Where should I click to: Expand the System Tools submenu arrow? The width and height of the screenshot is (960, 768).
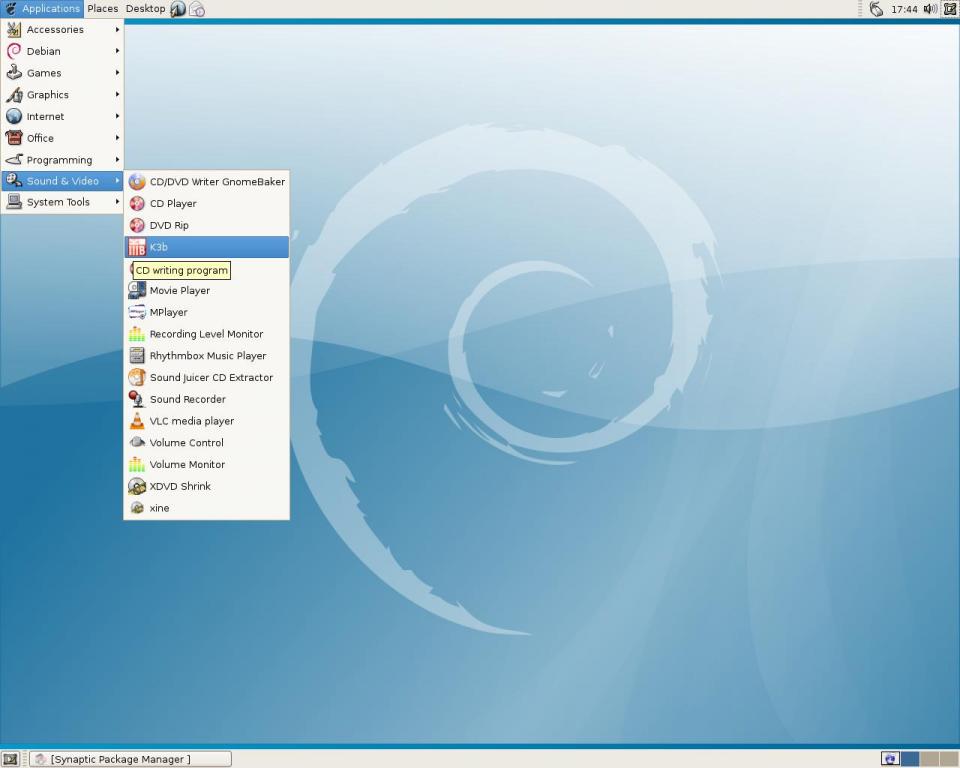[x=117, y=201]
